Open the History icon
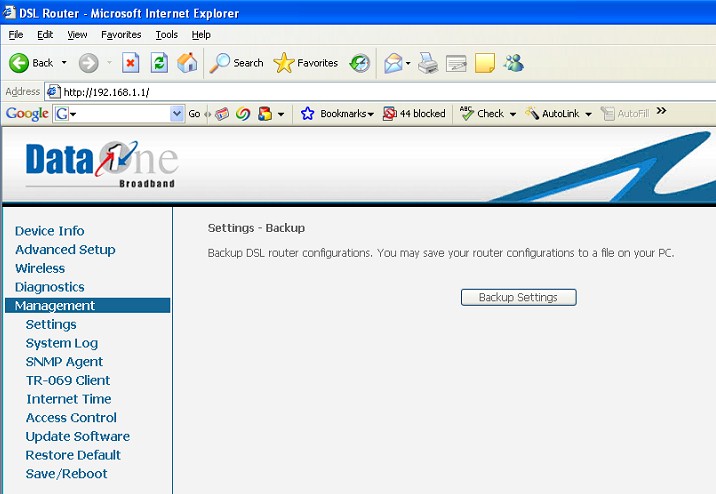716x494 pixels. coord(360,63)
